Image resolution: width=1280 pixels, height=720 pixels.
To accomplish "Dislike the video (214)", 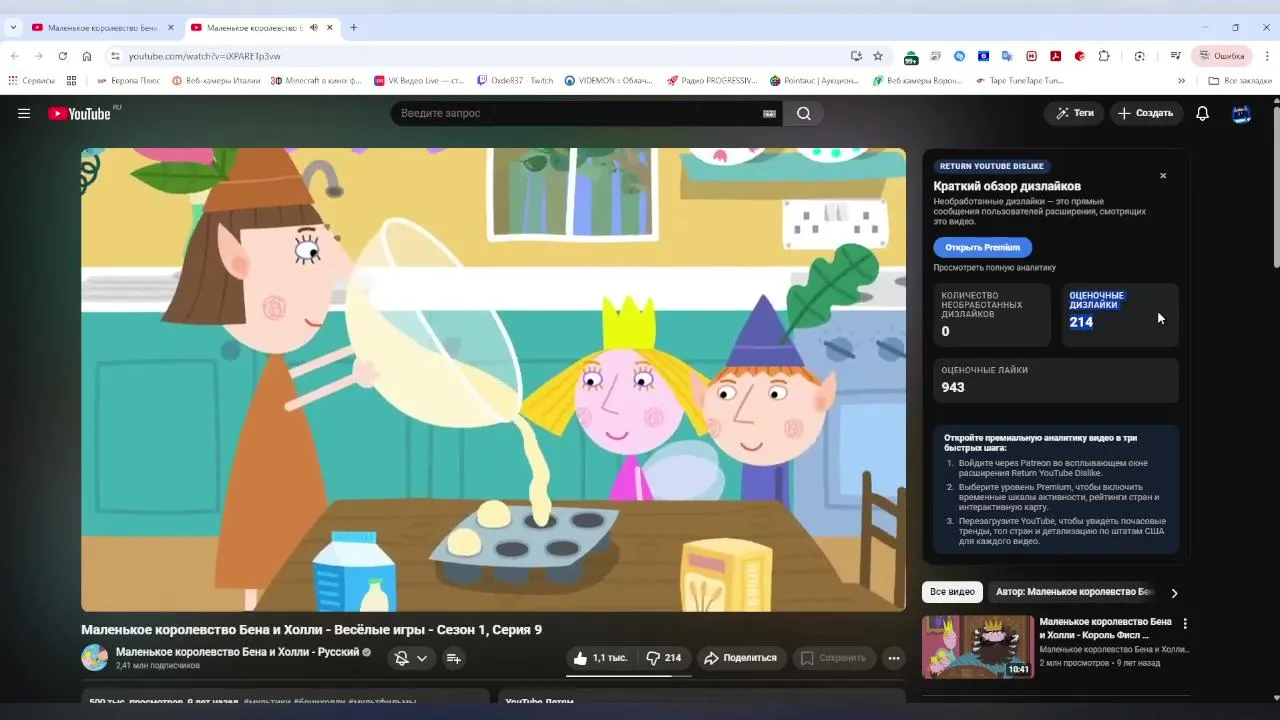I will (664, 658).
